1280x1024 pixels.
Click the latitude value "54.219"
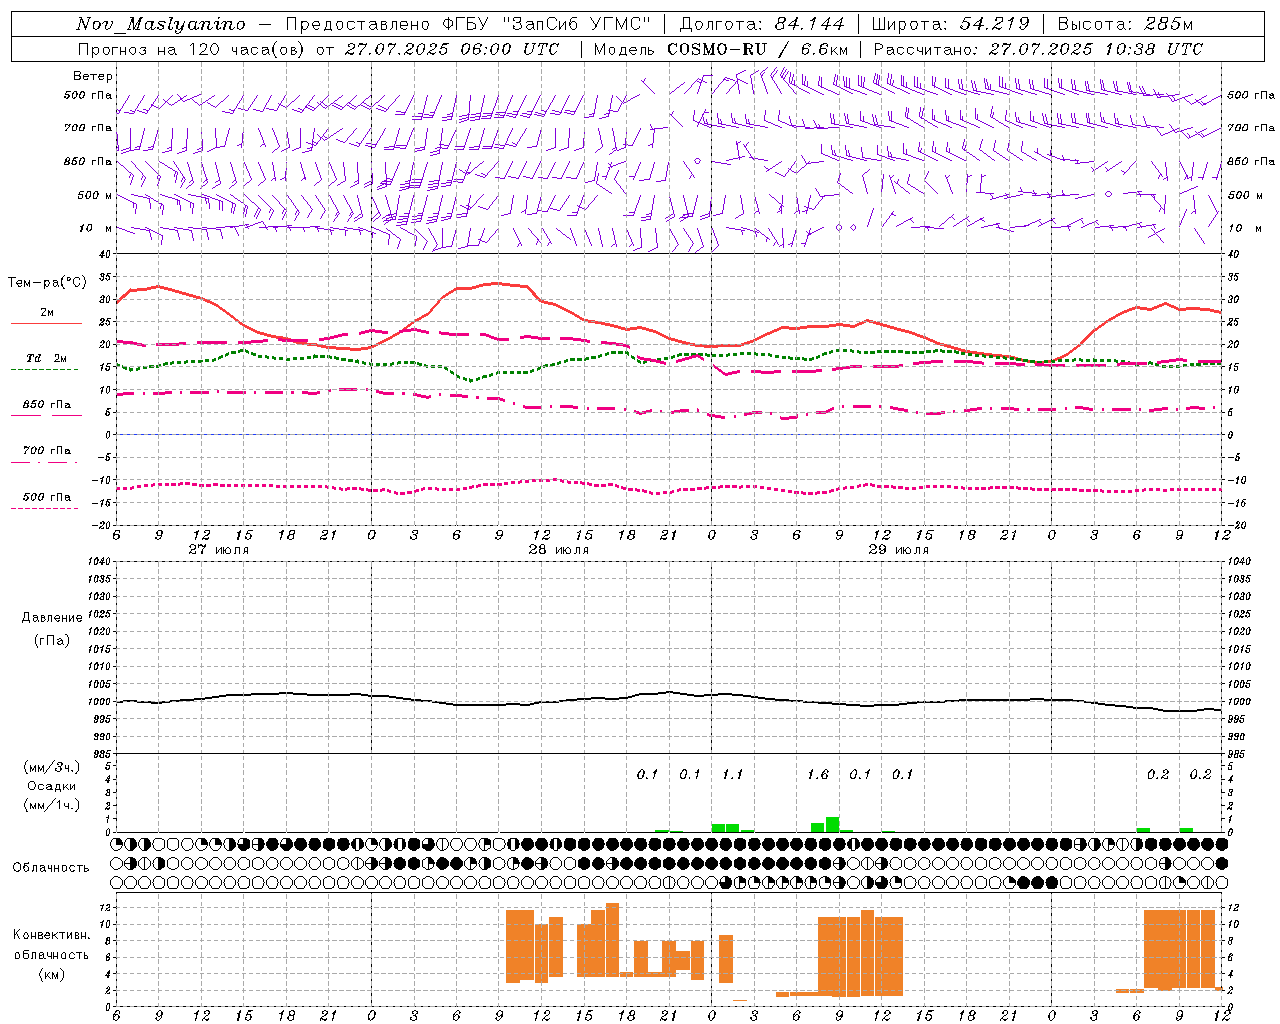[x=996, y=24]
